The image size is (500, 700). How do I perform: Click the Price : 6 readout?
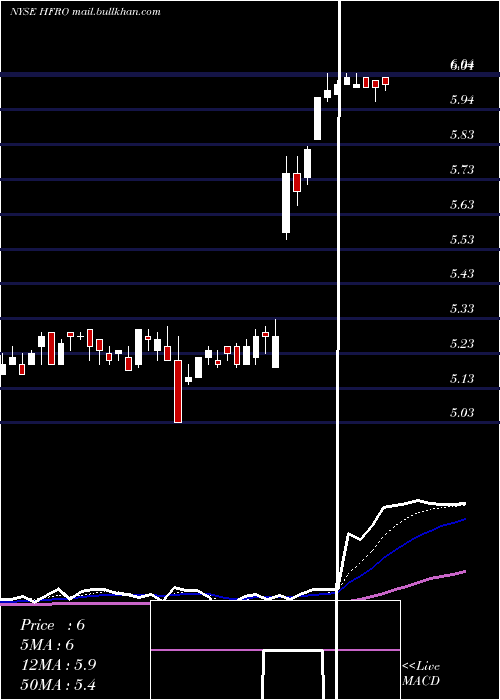52,625
